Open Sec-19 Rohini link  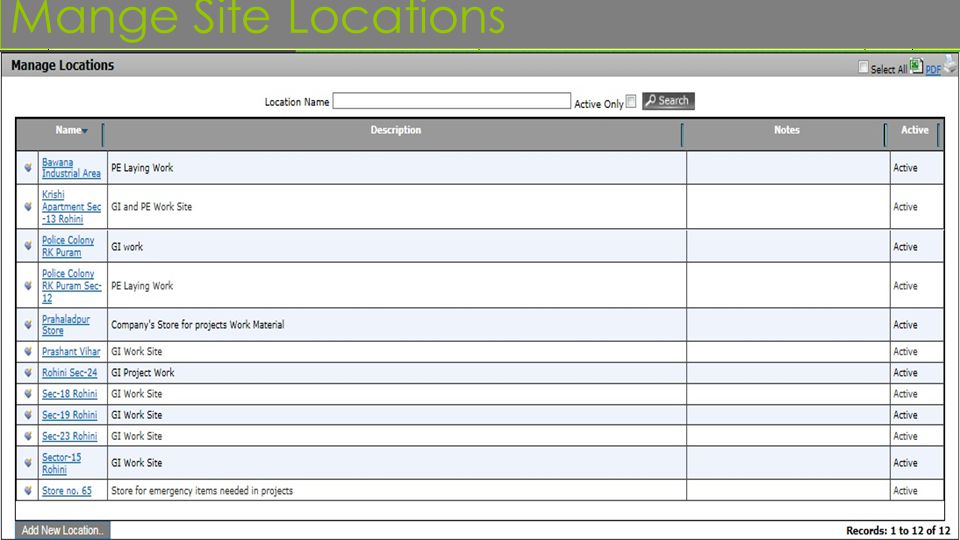pyautogui.click(x=69, y=414)
